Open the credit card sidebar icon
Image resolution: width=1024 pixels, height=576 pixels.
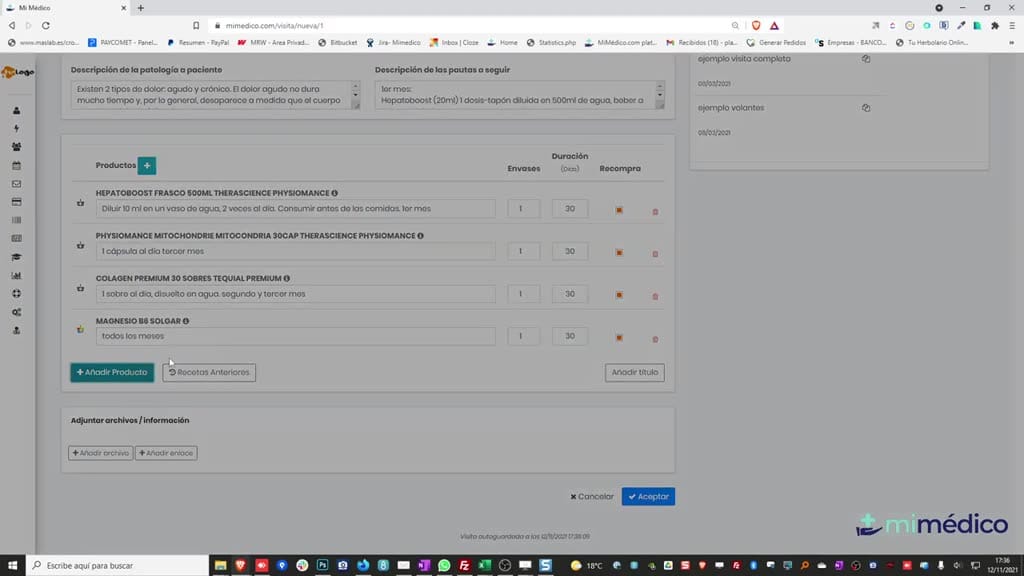tap(16, 202)
